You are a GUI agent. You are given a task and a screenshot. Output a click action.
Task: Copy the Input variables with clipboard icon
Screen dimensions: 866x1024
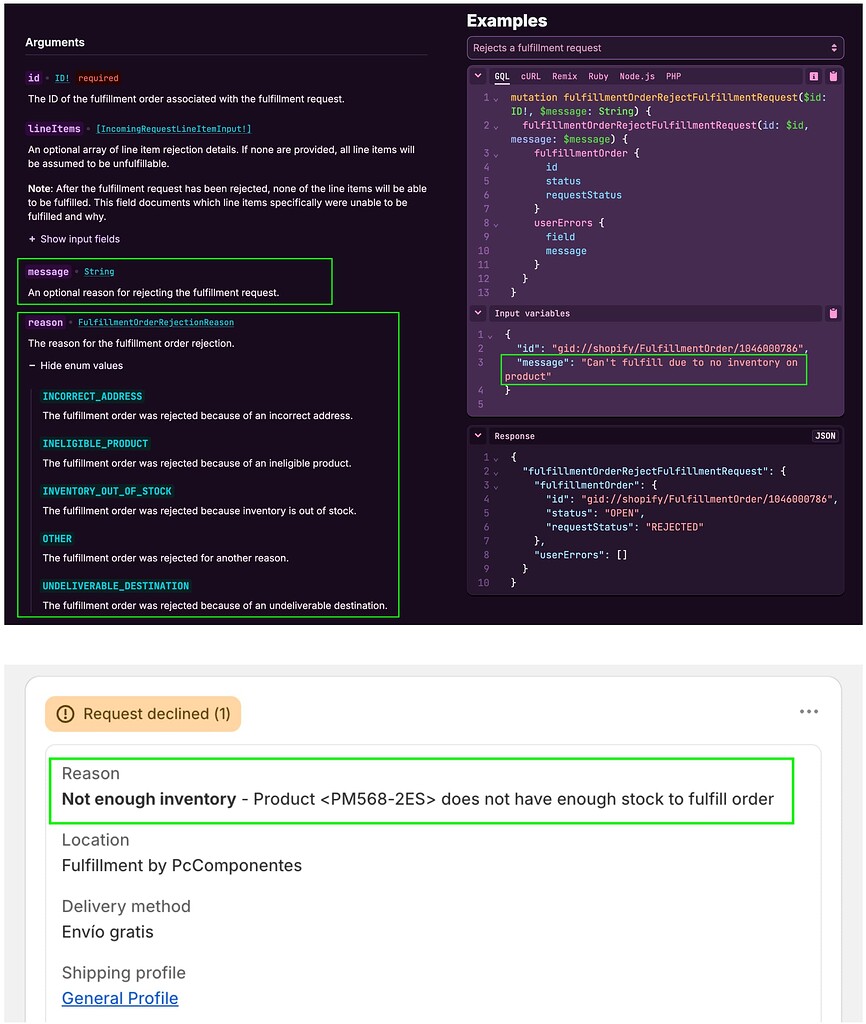click(x=833, y=313)
